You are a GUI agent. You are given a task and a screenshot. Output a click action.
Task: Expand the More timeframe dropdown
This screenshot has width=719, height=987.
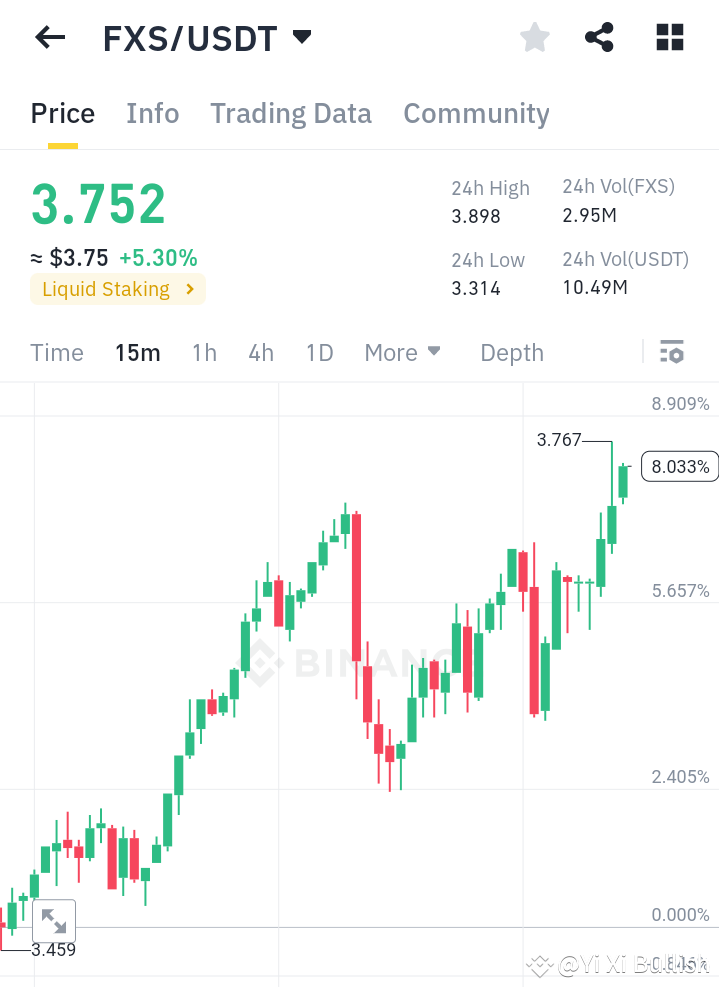point(402,352)
